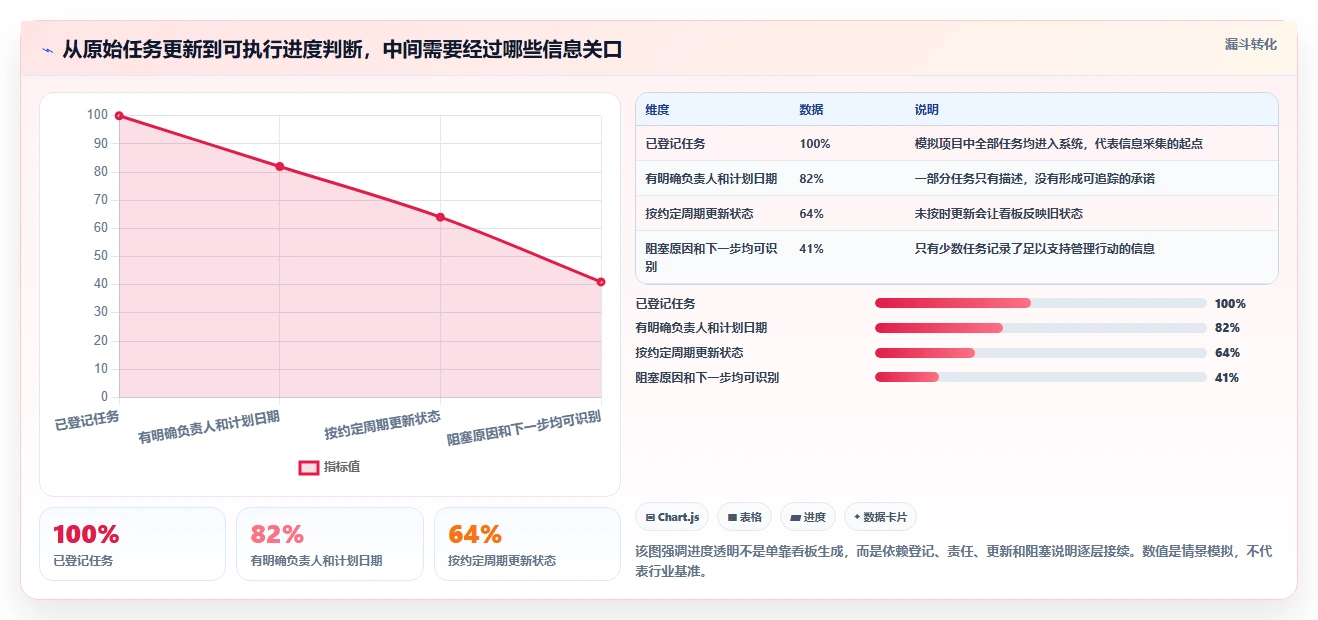Click the 82% cell in the table
This screenshot has height=620, width=1318.
point(811,179)
